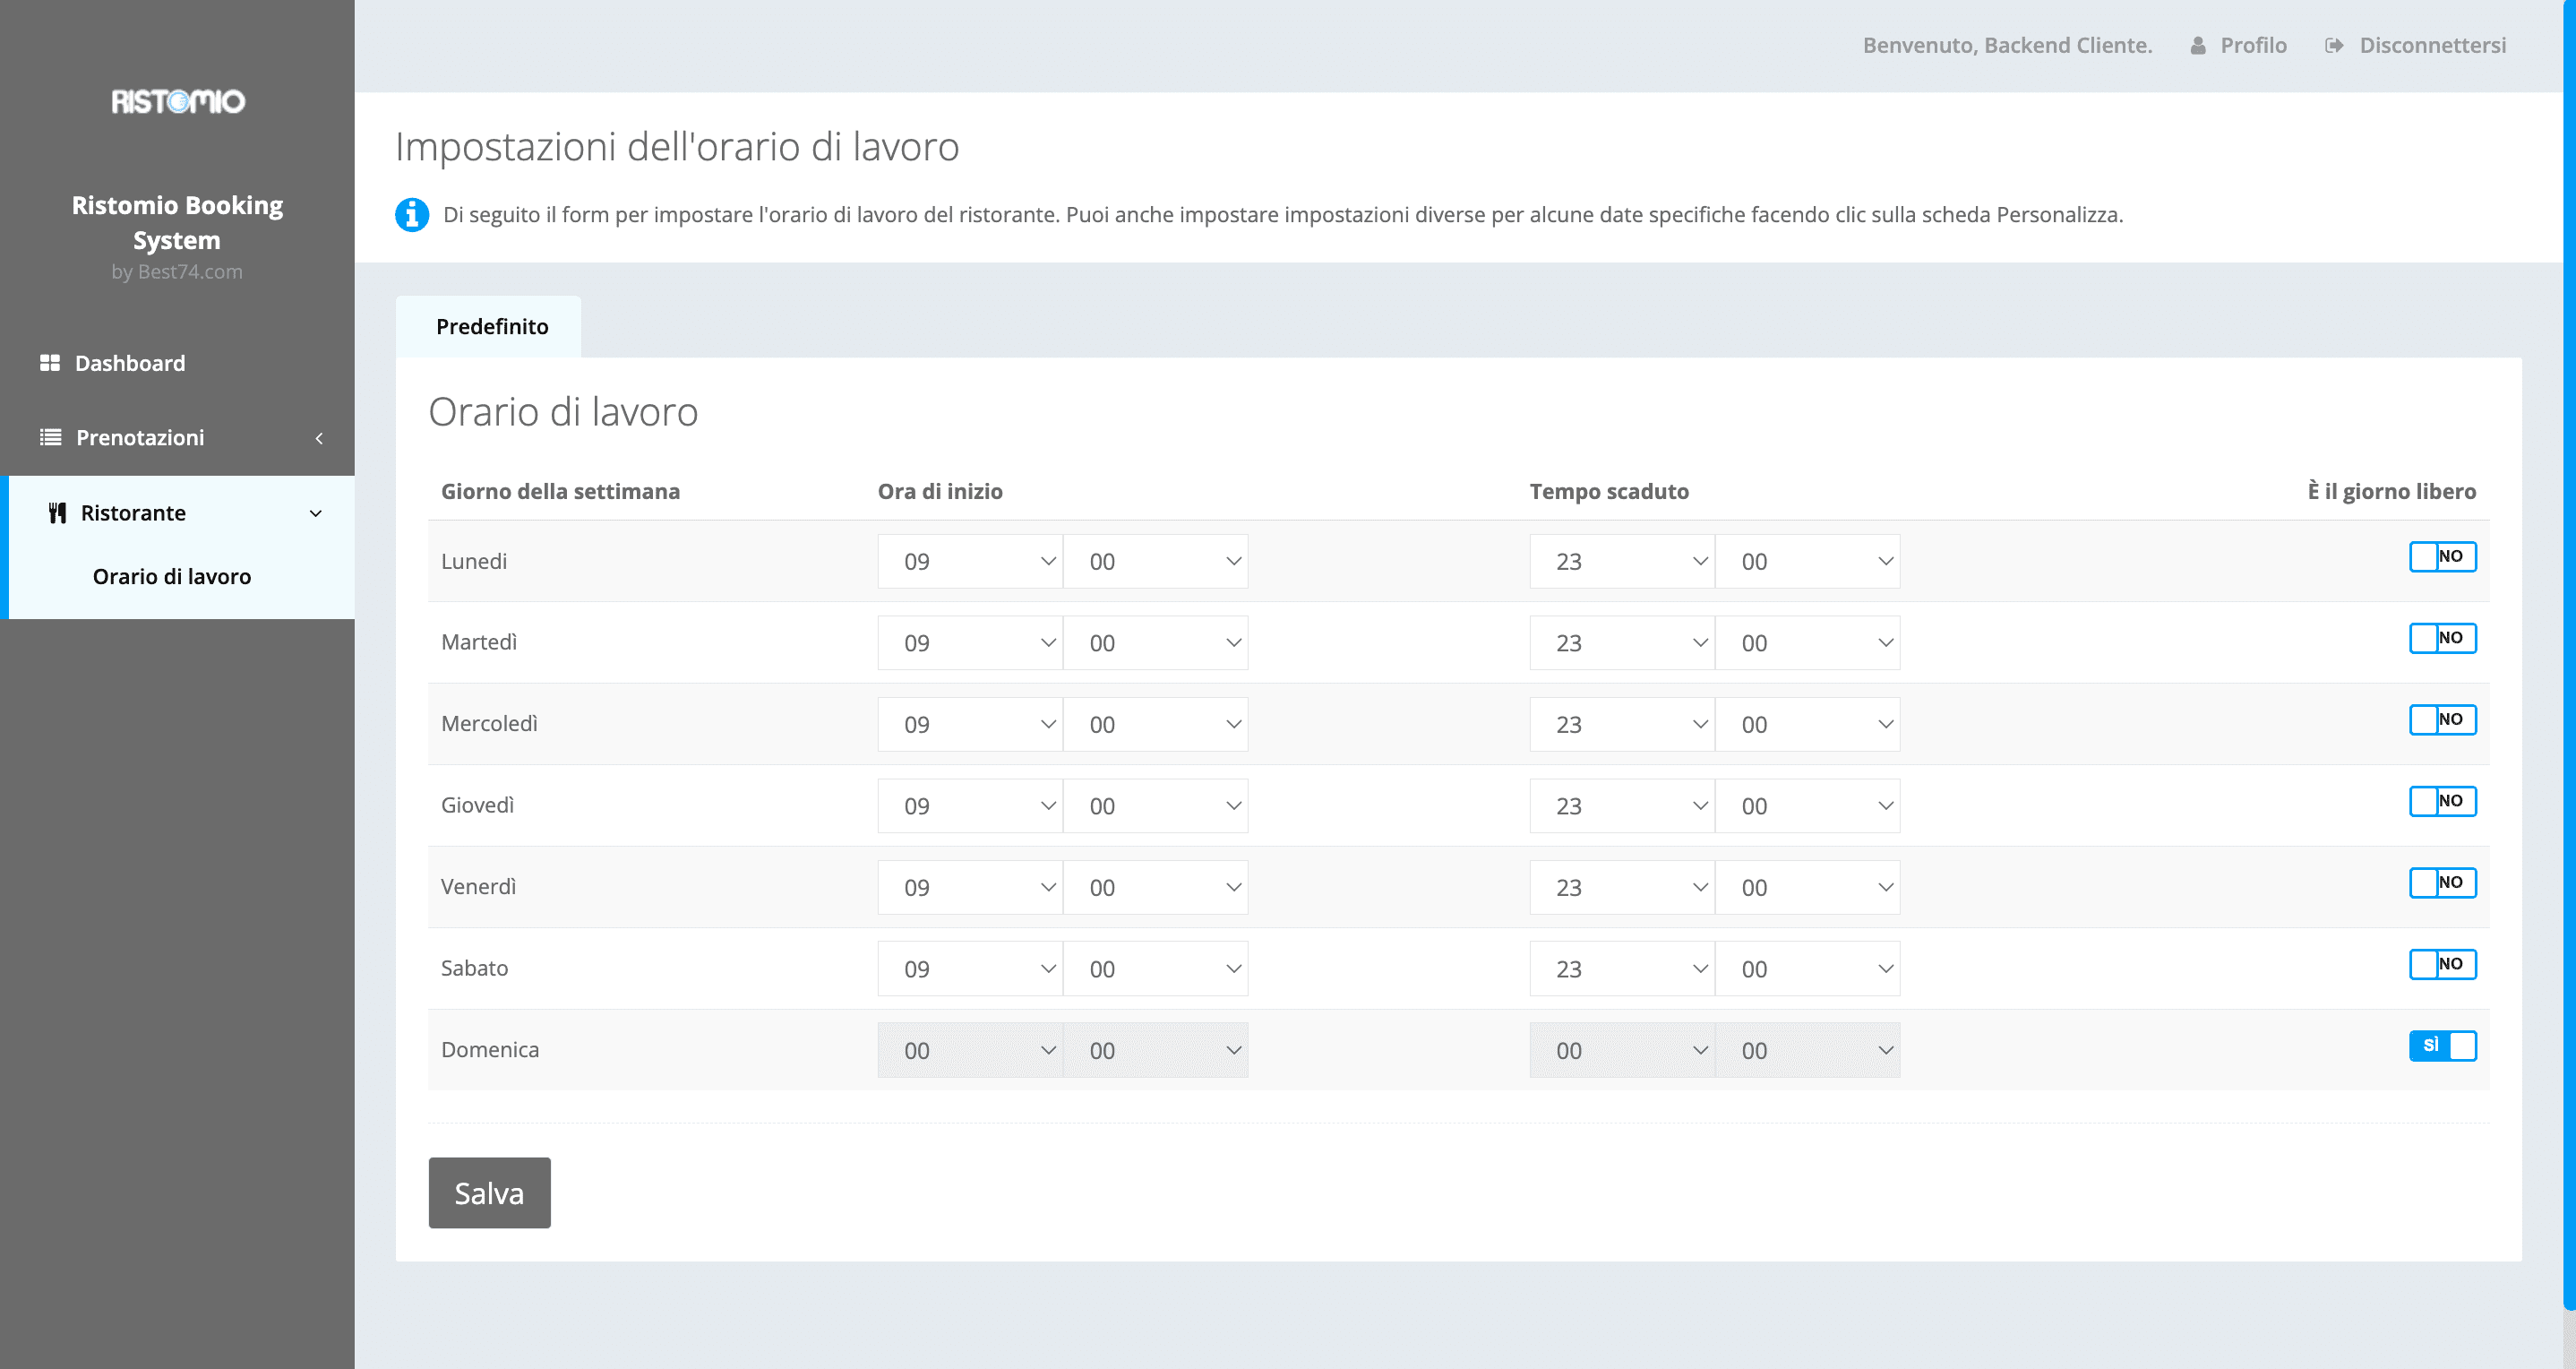2576x1369 pixels.
Task: Click the Prenotazioni list icon
Action: [49, 437]
